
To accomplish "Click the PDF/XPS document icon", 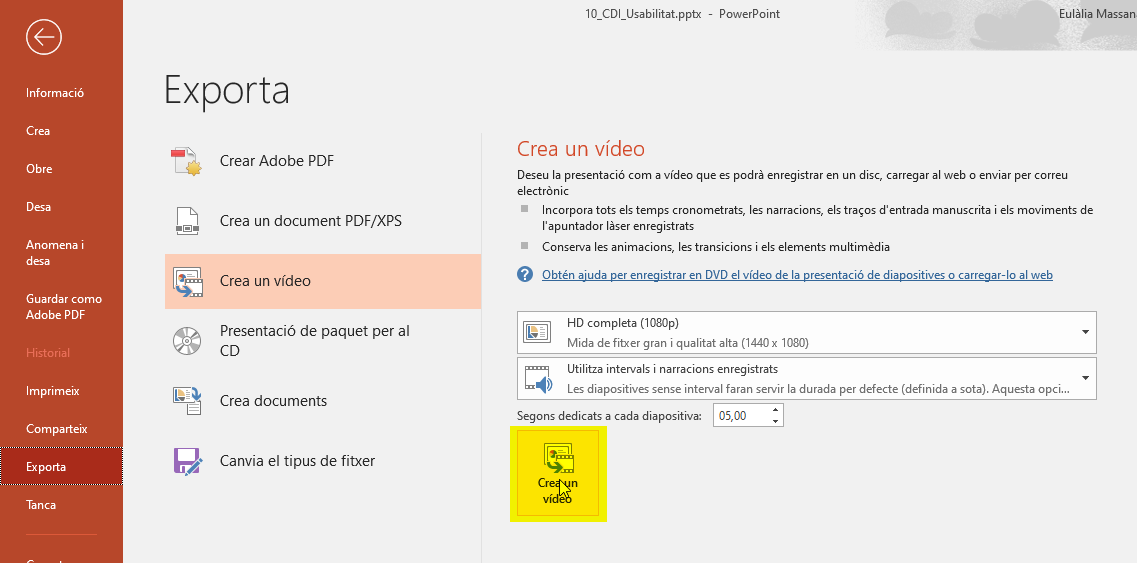I will tap(187, 221).
